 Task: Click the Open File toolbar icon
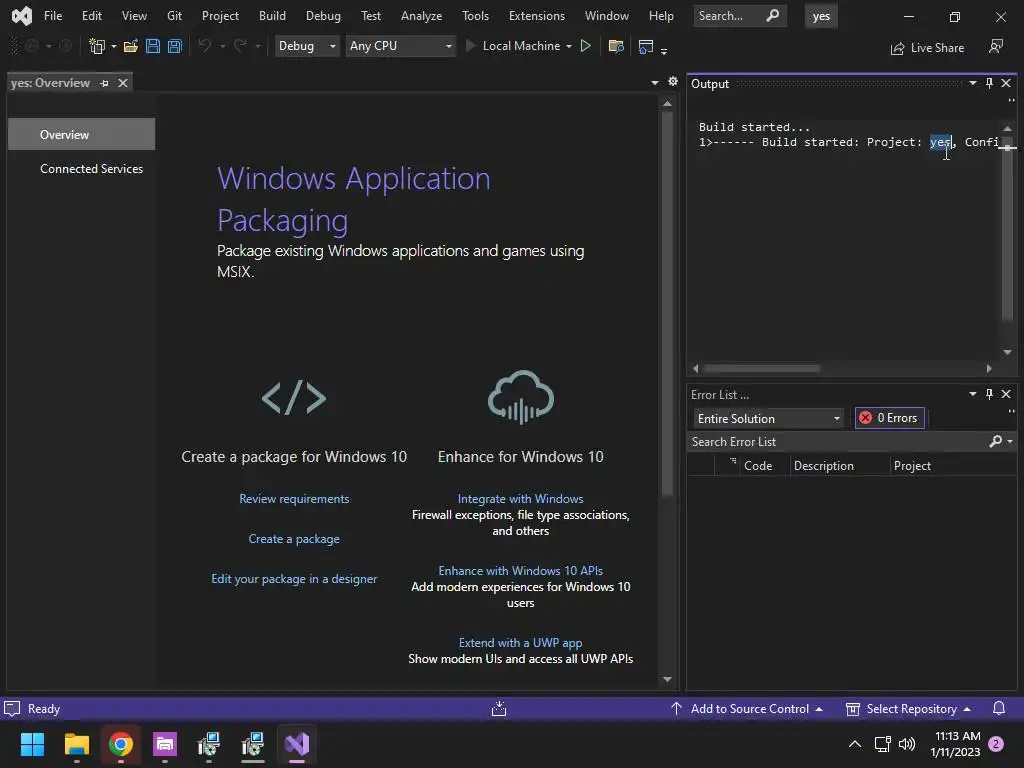pyautogui.click(x=131, y=46)
